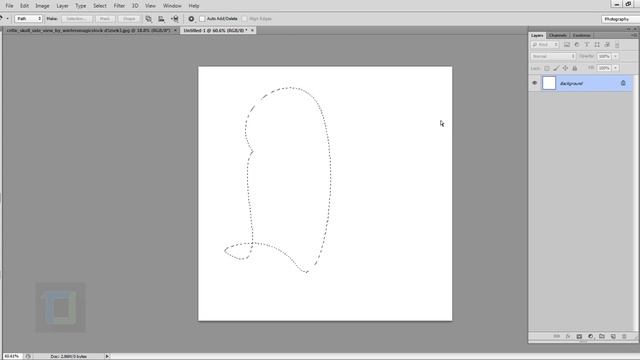Screen dimensions: 640x360
Task: Filter layers by type layers icon
Action: 587,44
